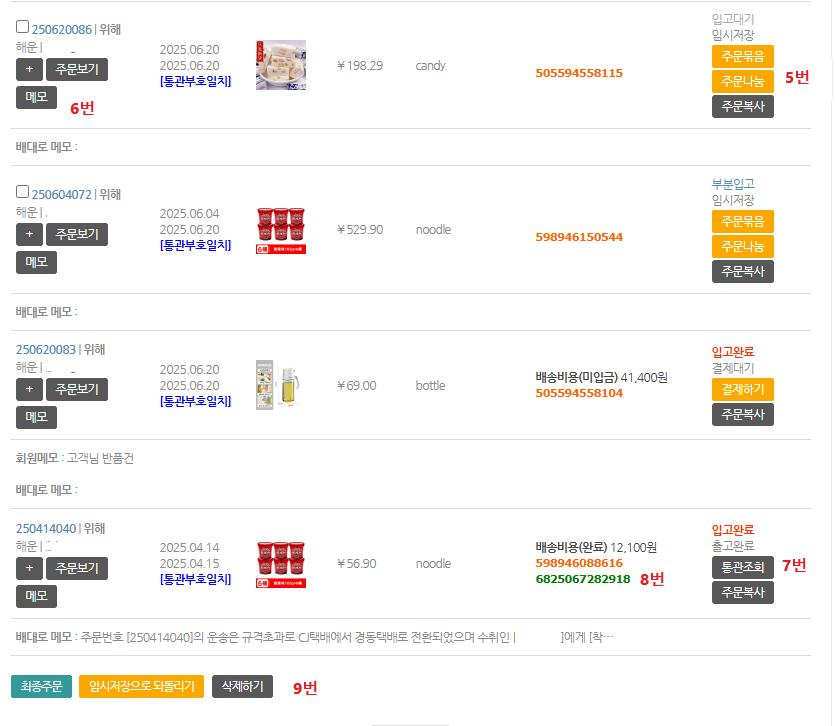
Task: Open the candy product thumbnail
Action: 280,65
